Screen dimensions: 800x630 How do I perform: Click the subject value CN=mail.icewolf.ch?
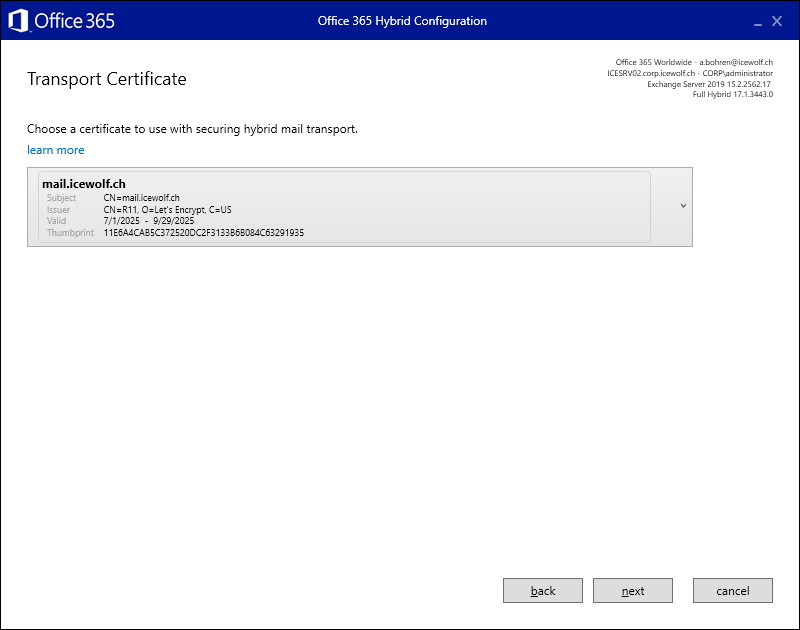141,198
